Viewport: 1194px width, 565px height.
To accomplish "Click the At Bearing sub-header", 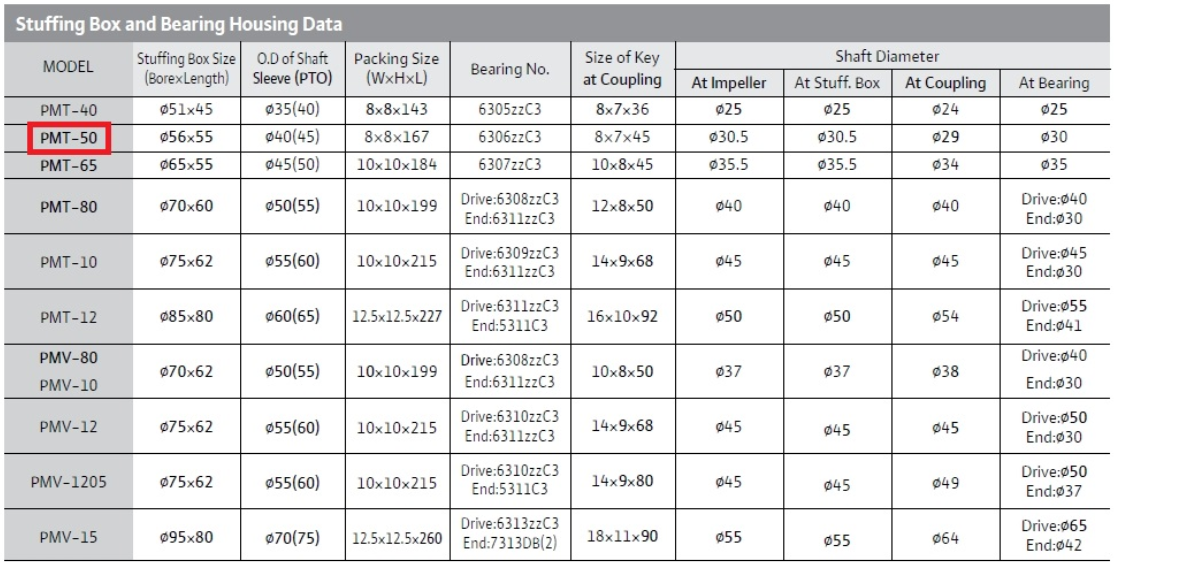I will 1054,84.
